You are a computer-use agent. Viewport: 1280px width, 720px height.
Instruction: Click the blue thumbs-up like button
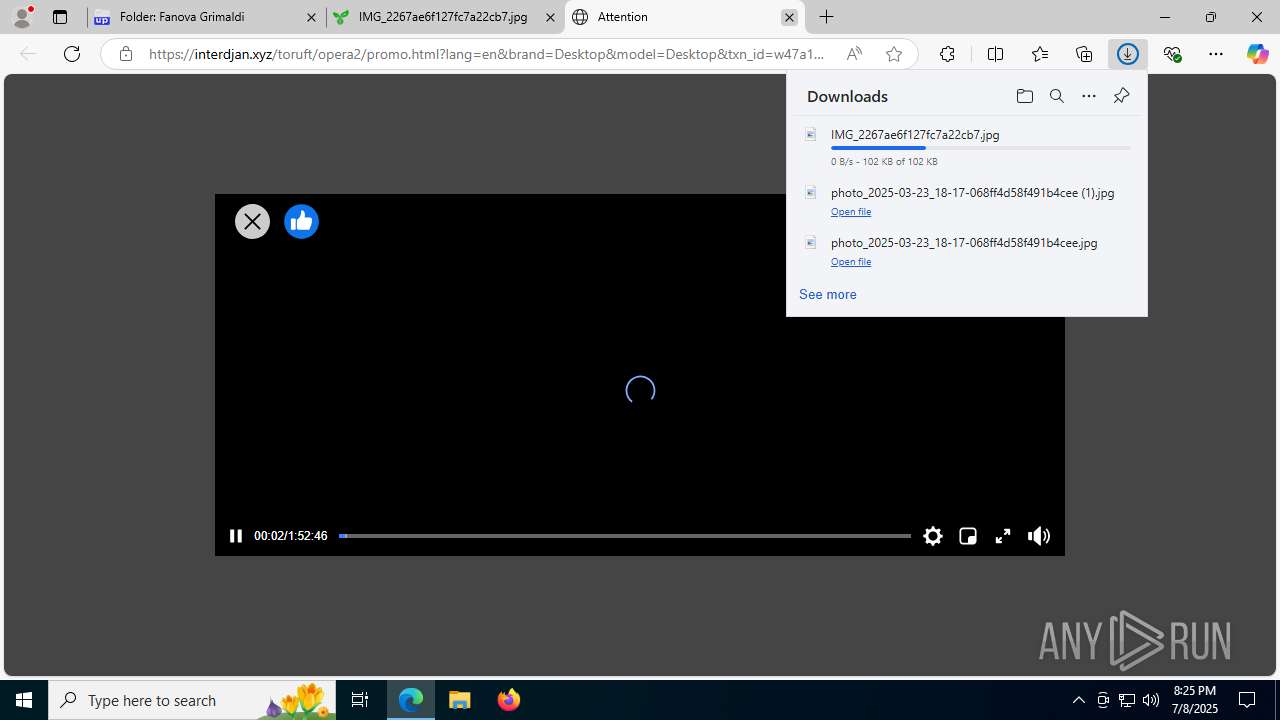(x=301, y=221)
